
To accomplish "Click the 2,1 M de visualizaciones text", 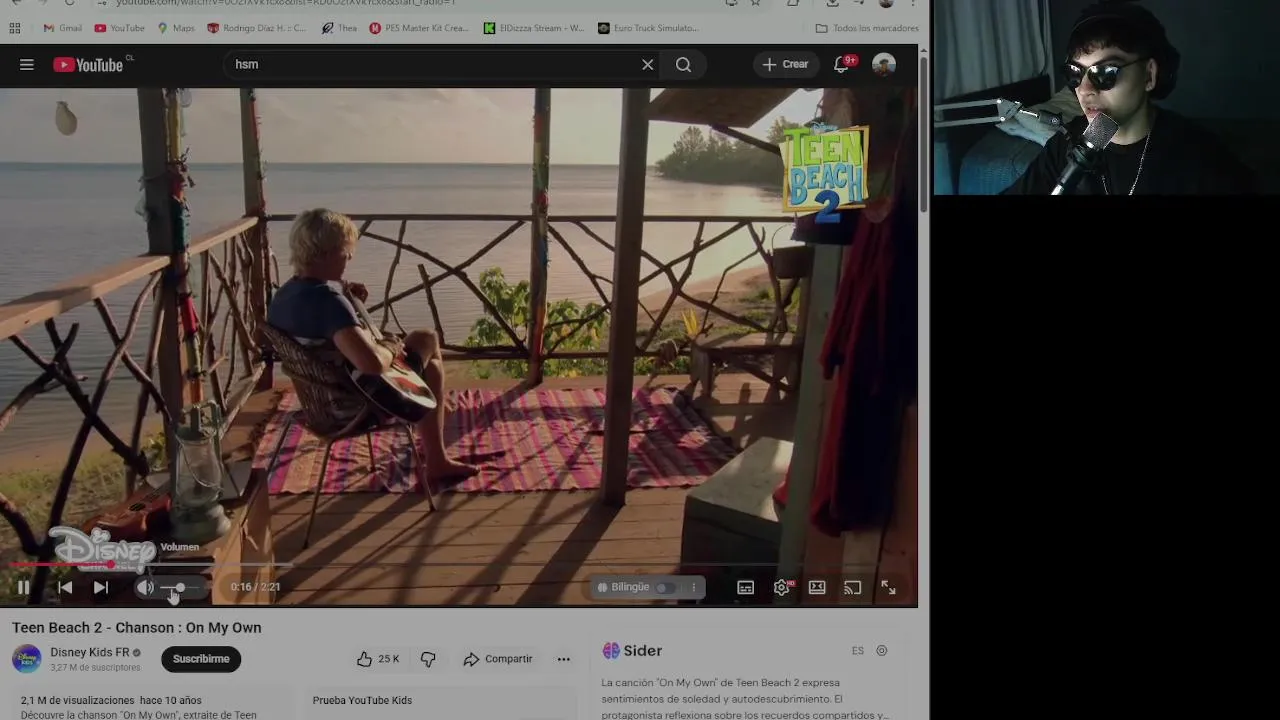I will pos(77,700).
